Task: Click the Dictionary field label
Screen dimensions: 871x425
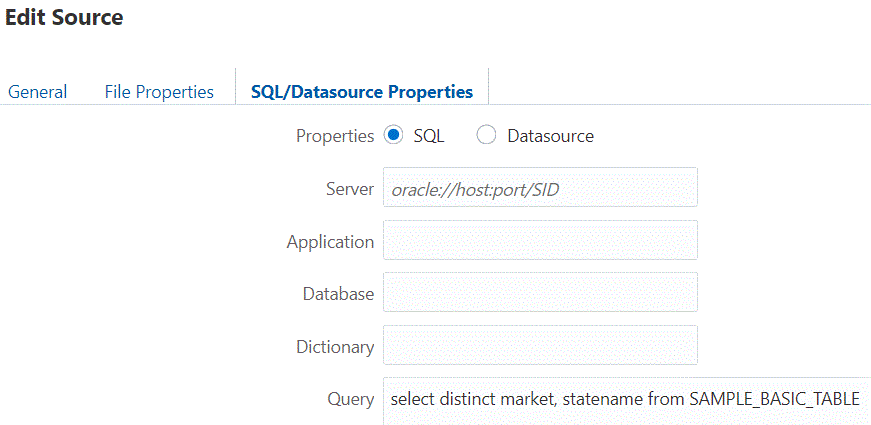Action: [335, 348]
